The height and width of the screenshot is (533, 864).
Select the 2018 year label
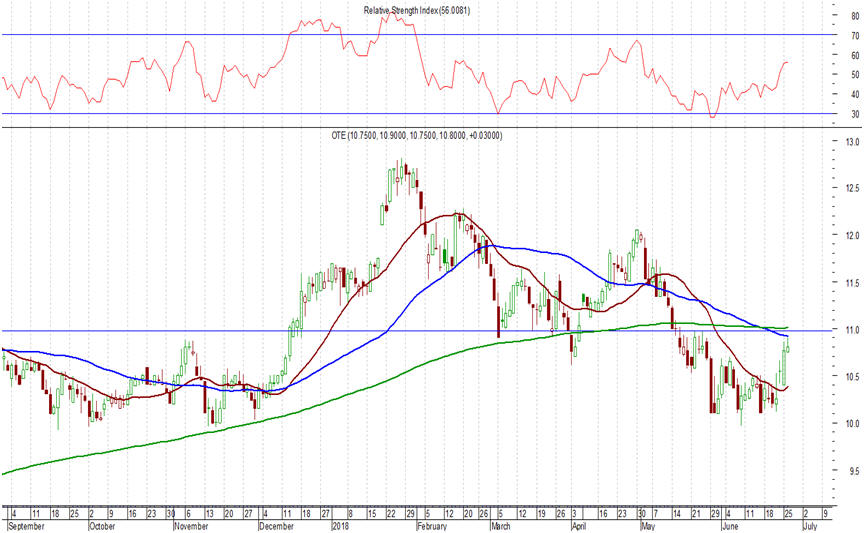(x=340, y=526)
